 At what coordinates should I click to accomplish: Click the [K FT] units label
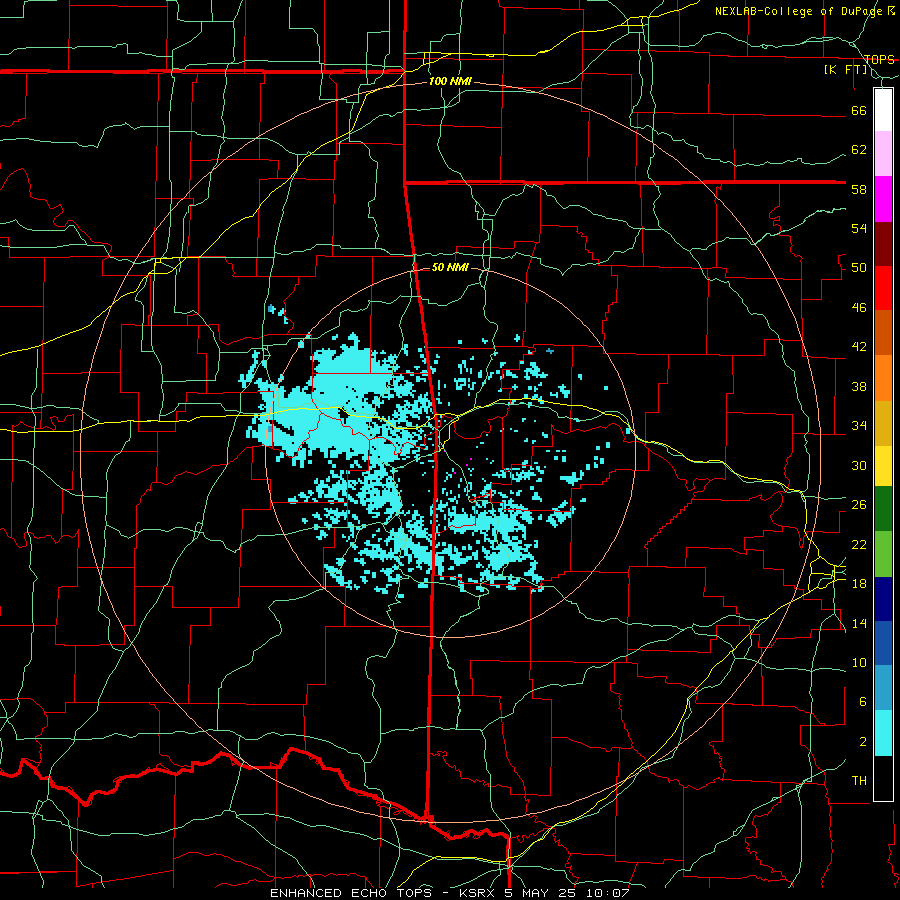tap(846, 70)
